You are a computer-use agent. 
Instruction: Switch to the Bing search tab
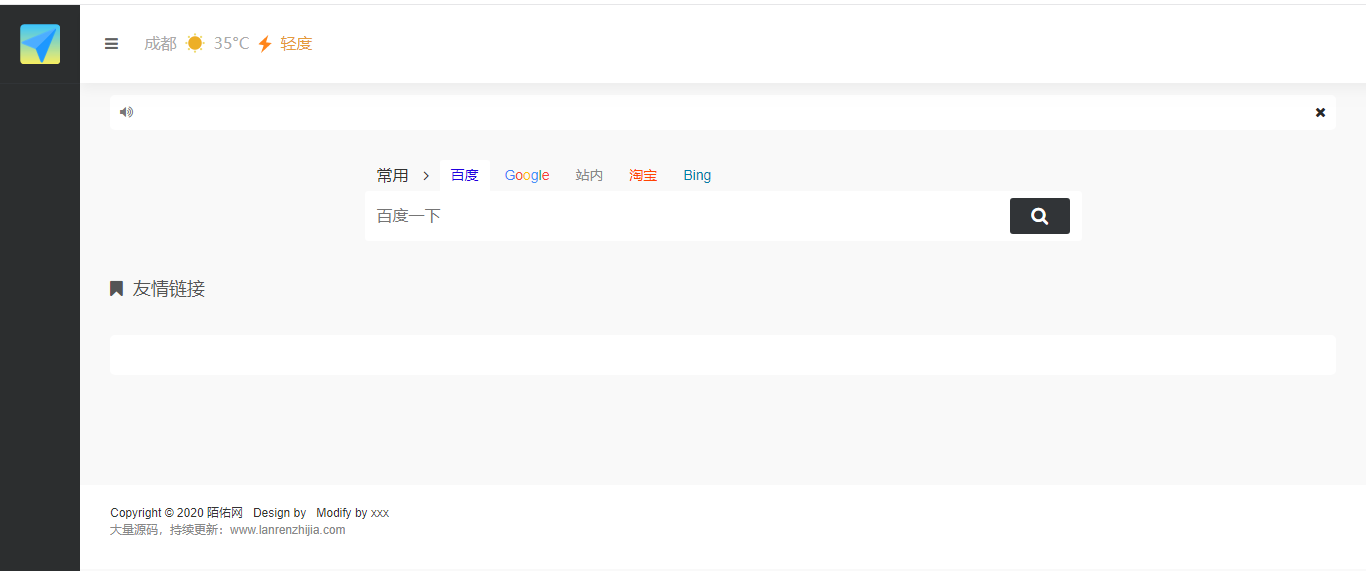click(x=697, y=176)
